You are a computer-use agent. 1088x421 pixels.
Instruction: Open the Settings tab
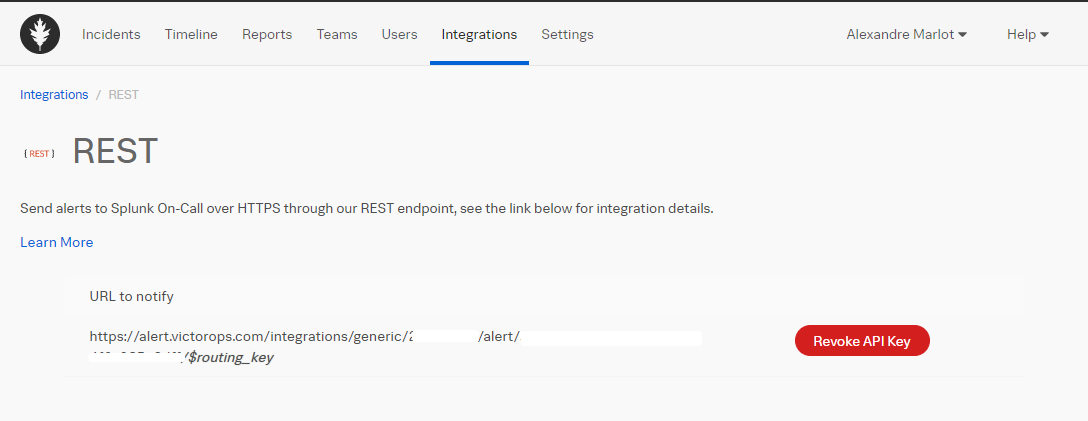[x=568, y=34]
